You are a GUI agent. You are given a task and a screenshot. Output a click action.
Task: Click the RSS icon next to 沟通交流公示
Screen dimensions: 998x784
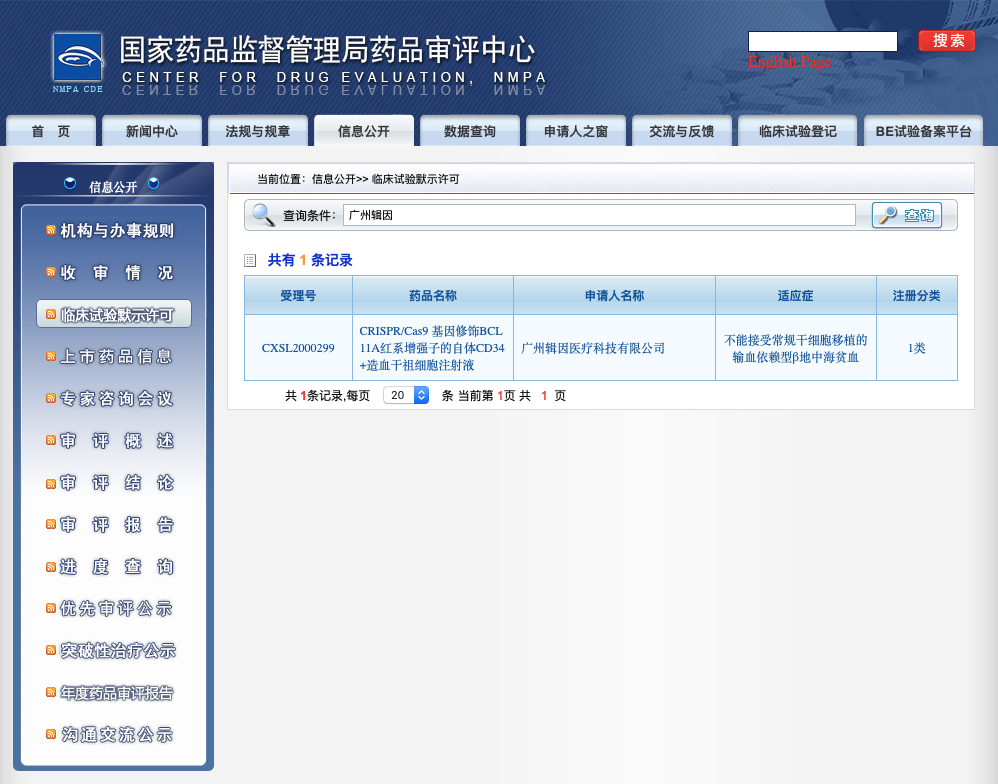(x=51, y=734)
